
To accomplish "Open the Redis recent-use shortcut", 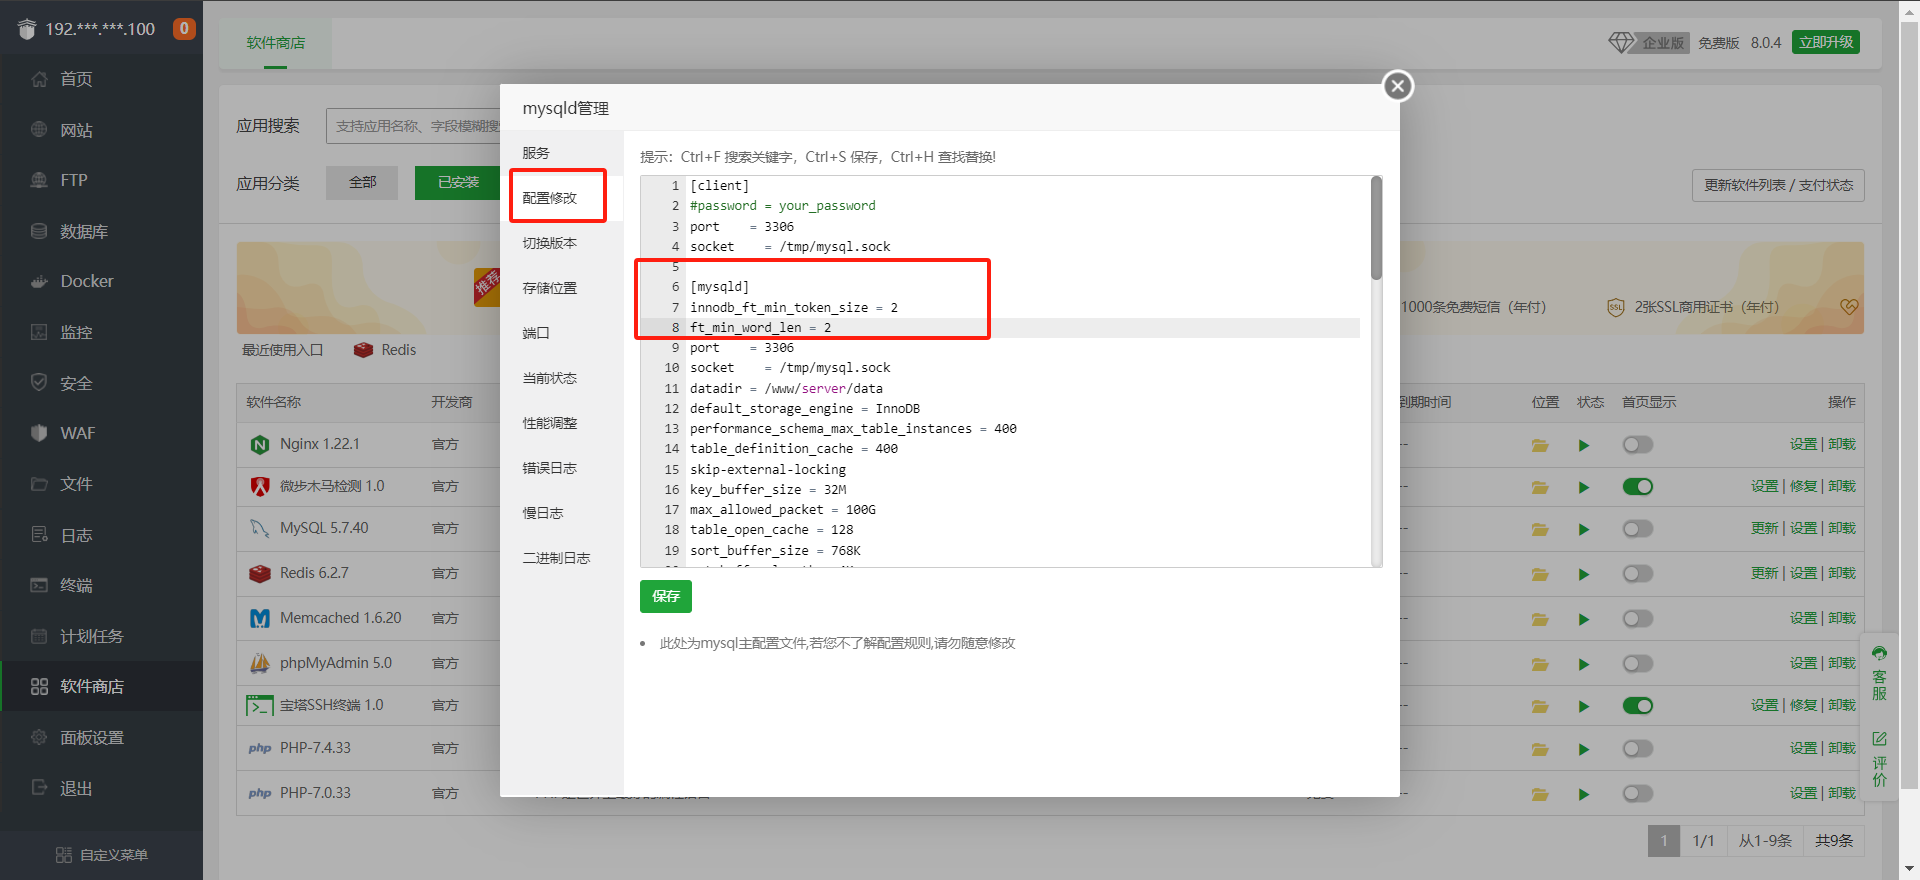I will click(385, 350).
